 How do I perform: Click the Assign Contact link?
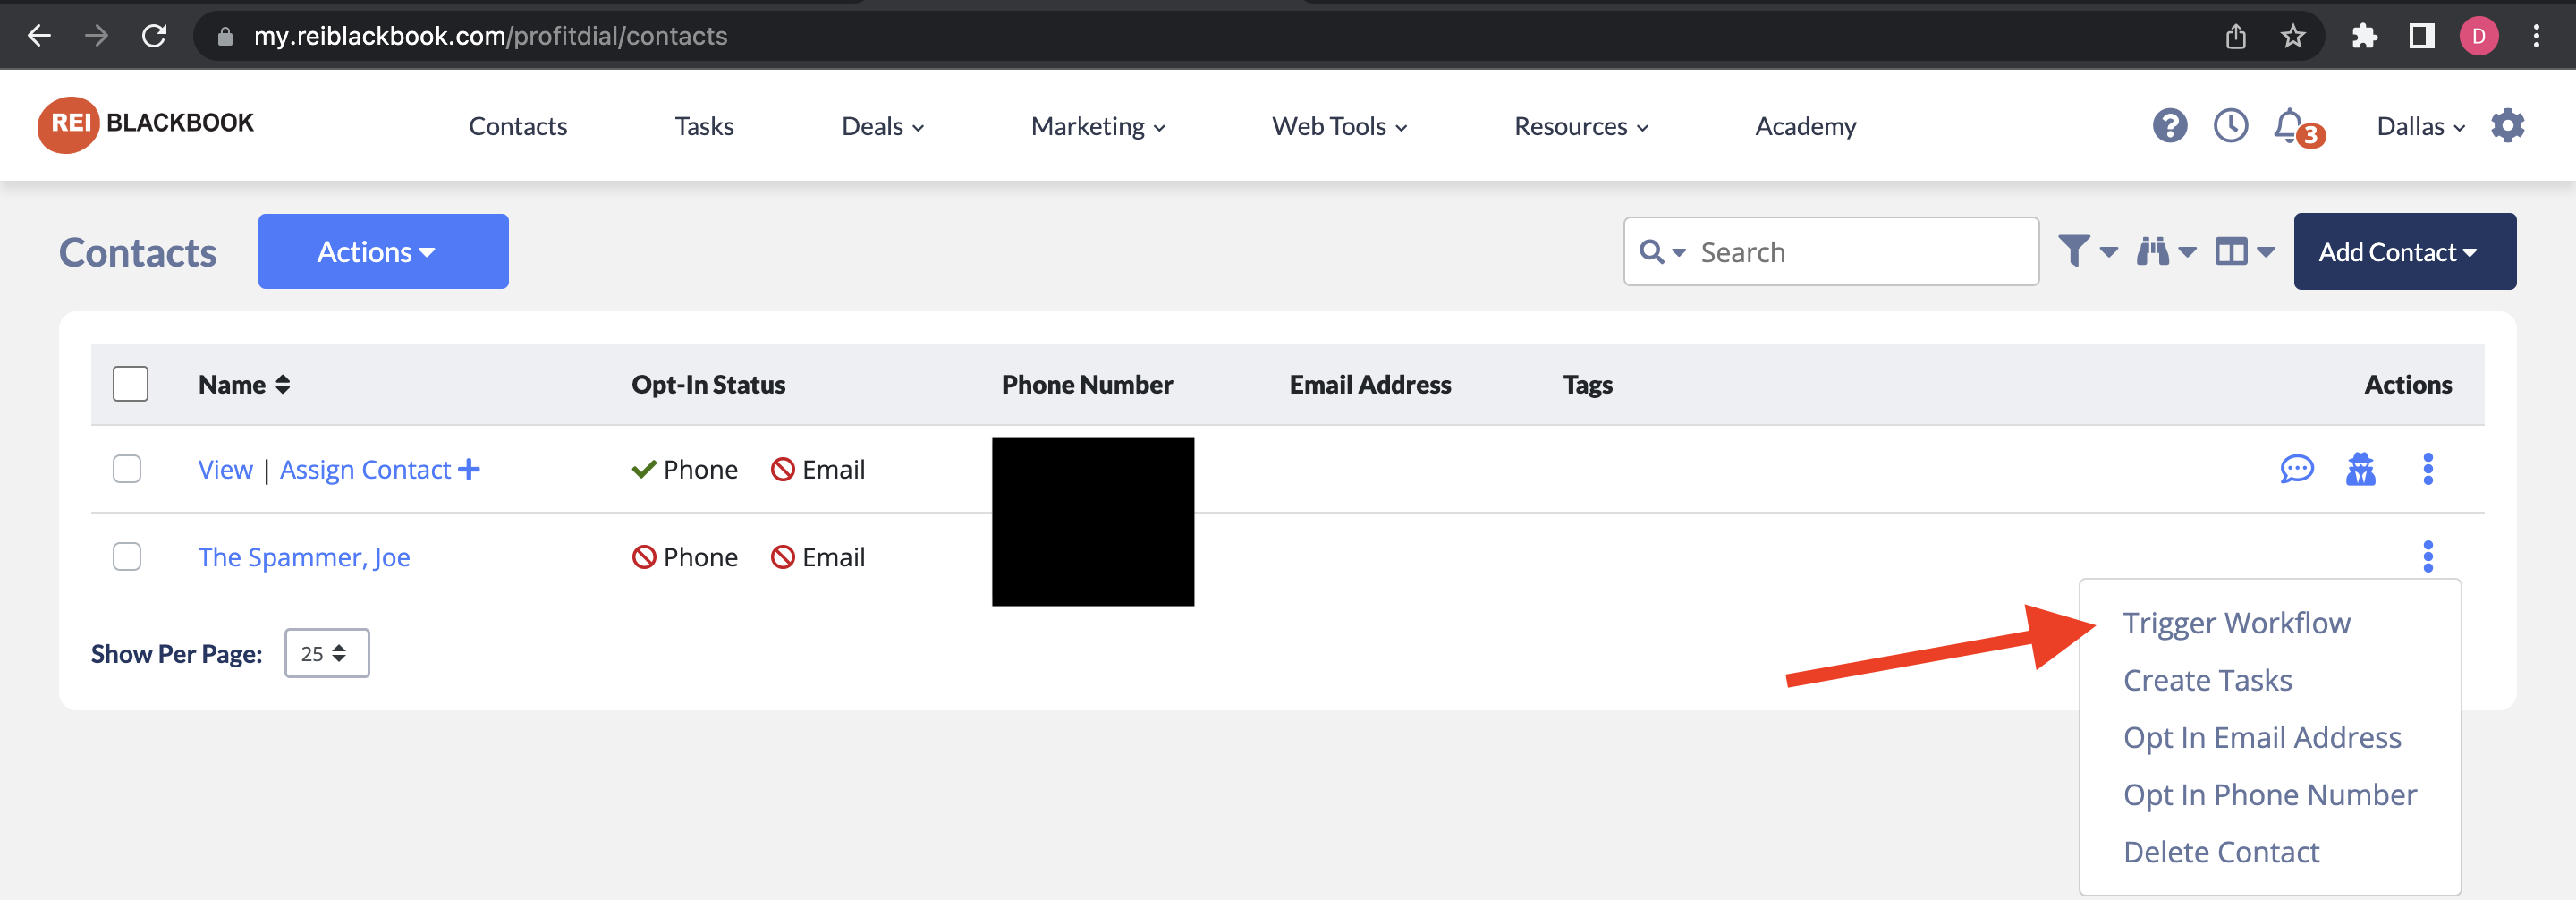point(365,469)
